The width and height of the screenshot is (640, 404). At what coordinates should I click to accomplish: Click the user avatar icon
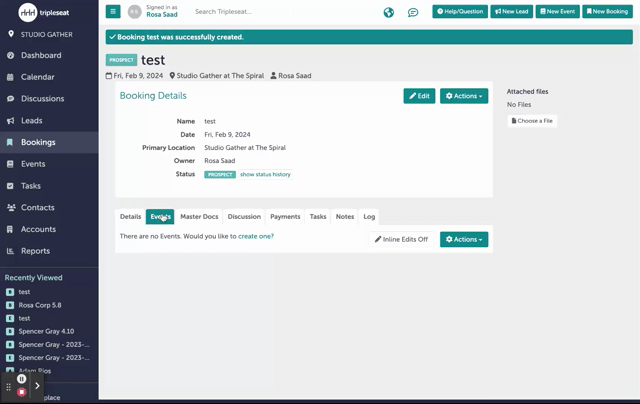tap(135, 12)
